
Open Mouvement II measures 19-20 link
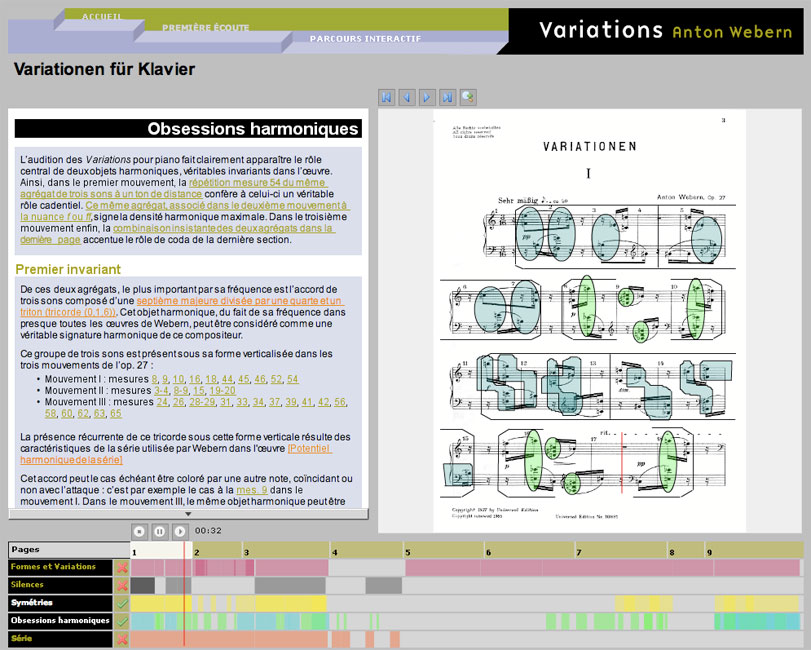click(x=222, y=390)
